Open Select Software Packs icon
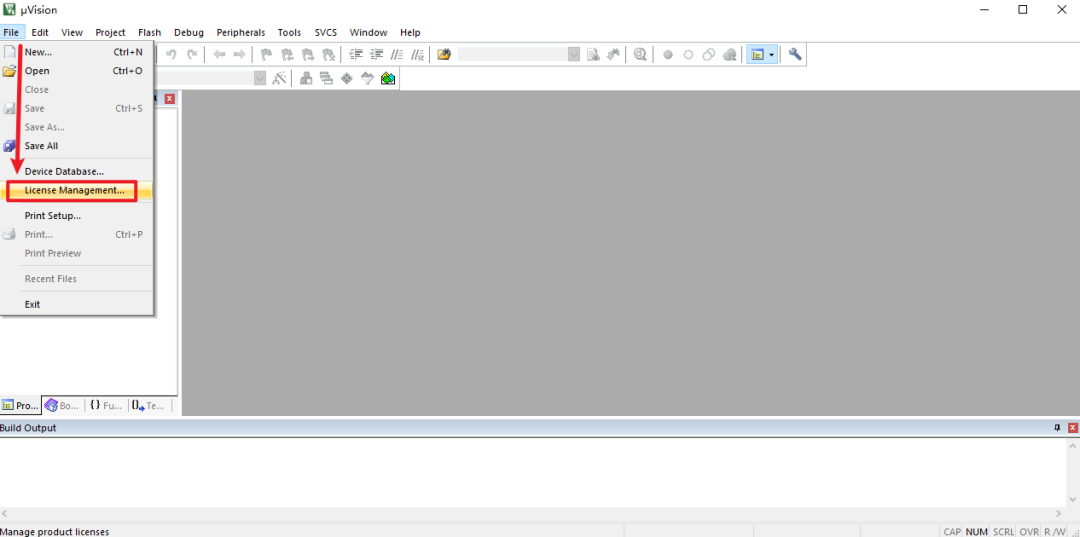The width and height of the screenshot is (1080, 537). (x=368, y=78)
